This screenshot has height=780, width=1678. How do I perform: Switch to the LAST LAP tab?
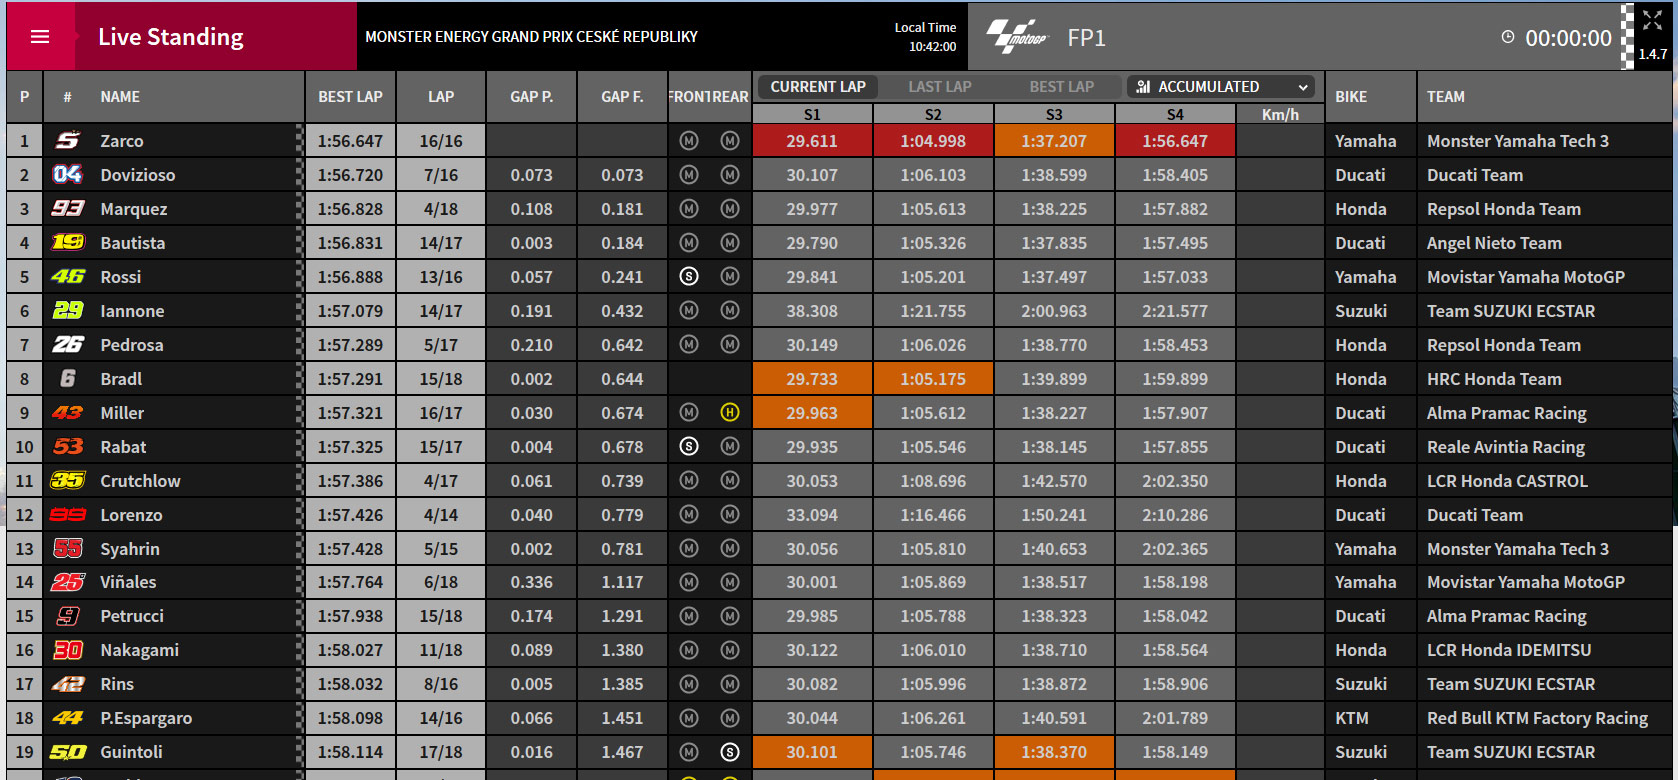click(x=939, y=87)
